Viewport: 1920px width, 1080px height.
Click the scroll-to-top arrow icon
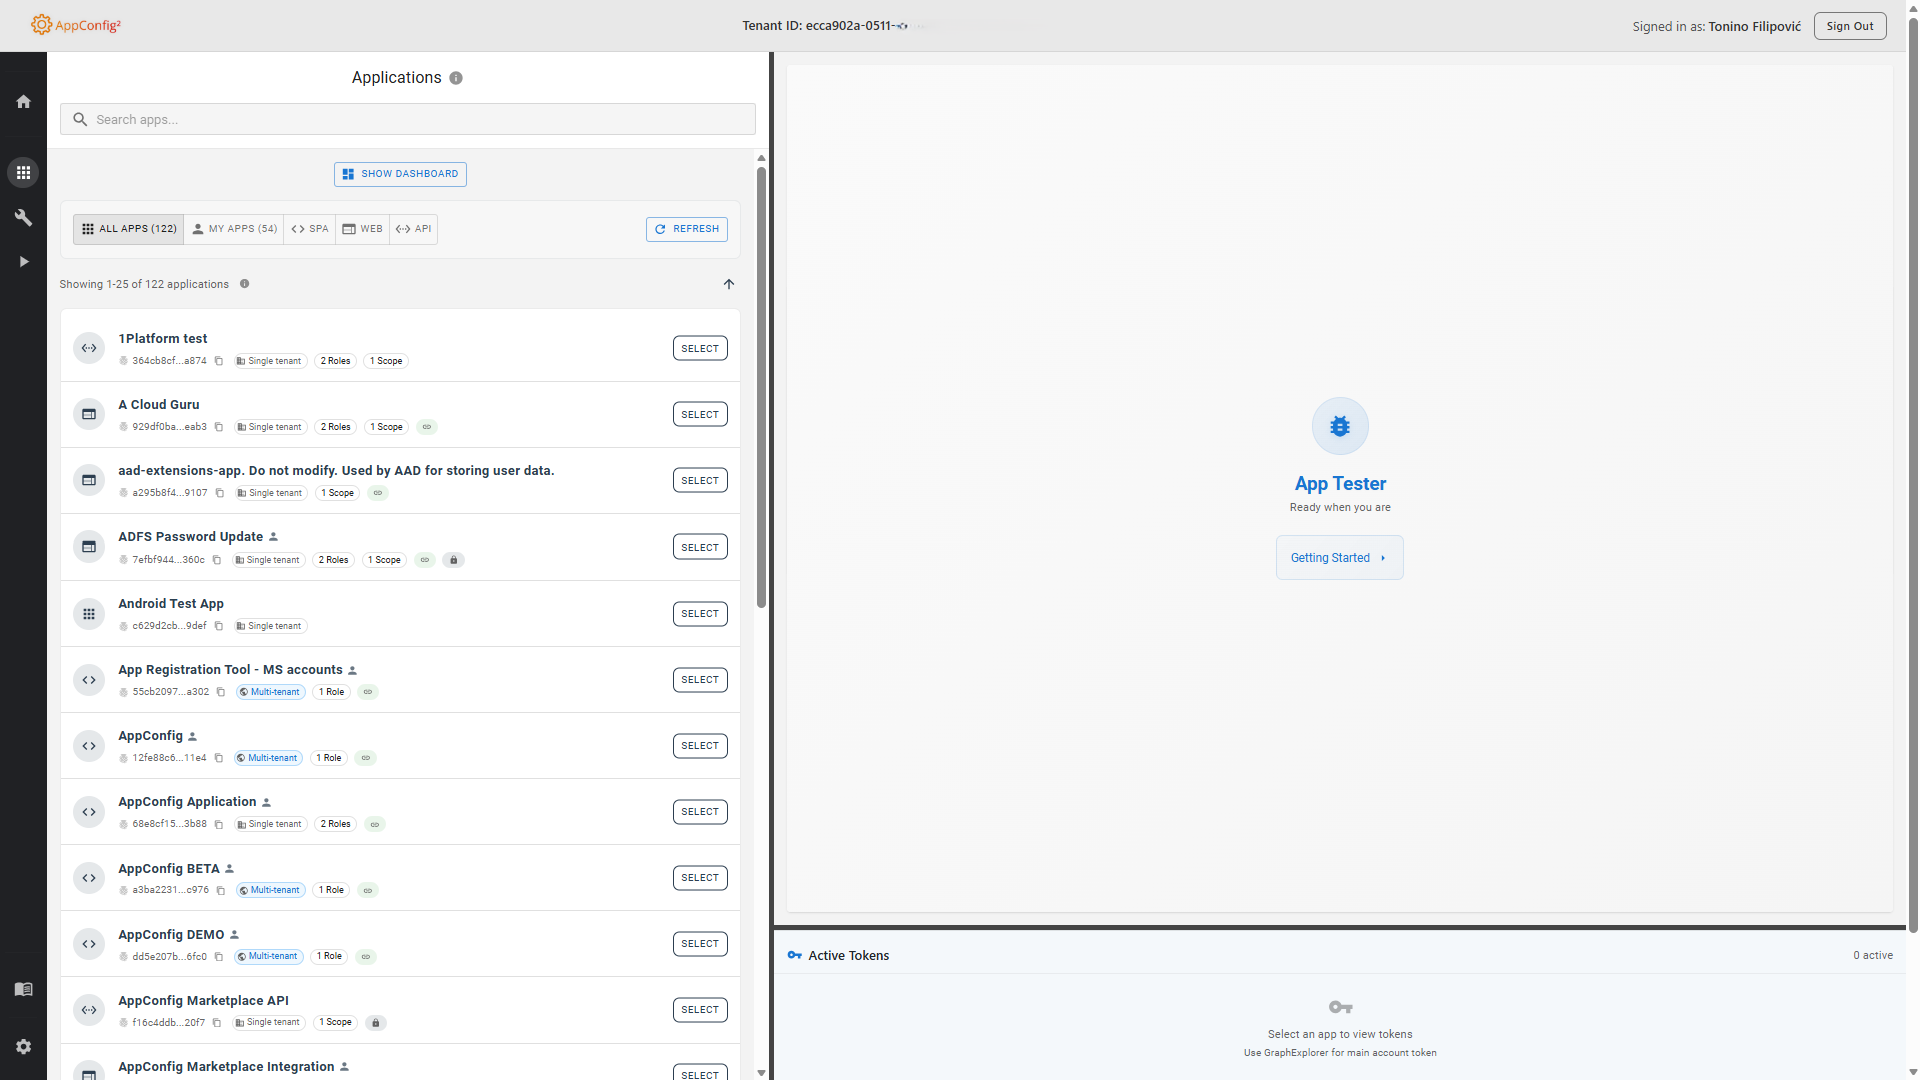coord(729,284)
